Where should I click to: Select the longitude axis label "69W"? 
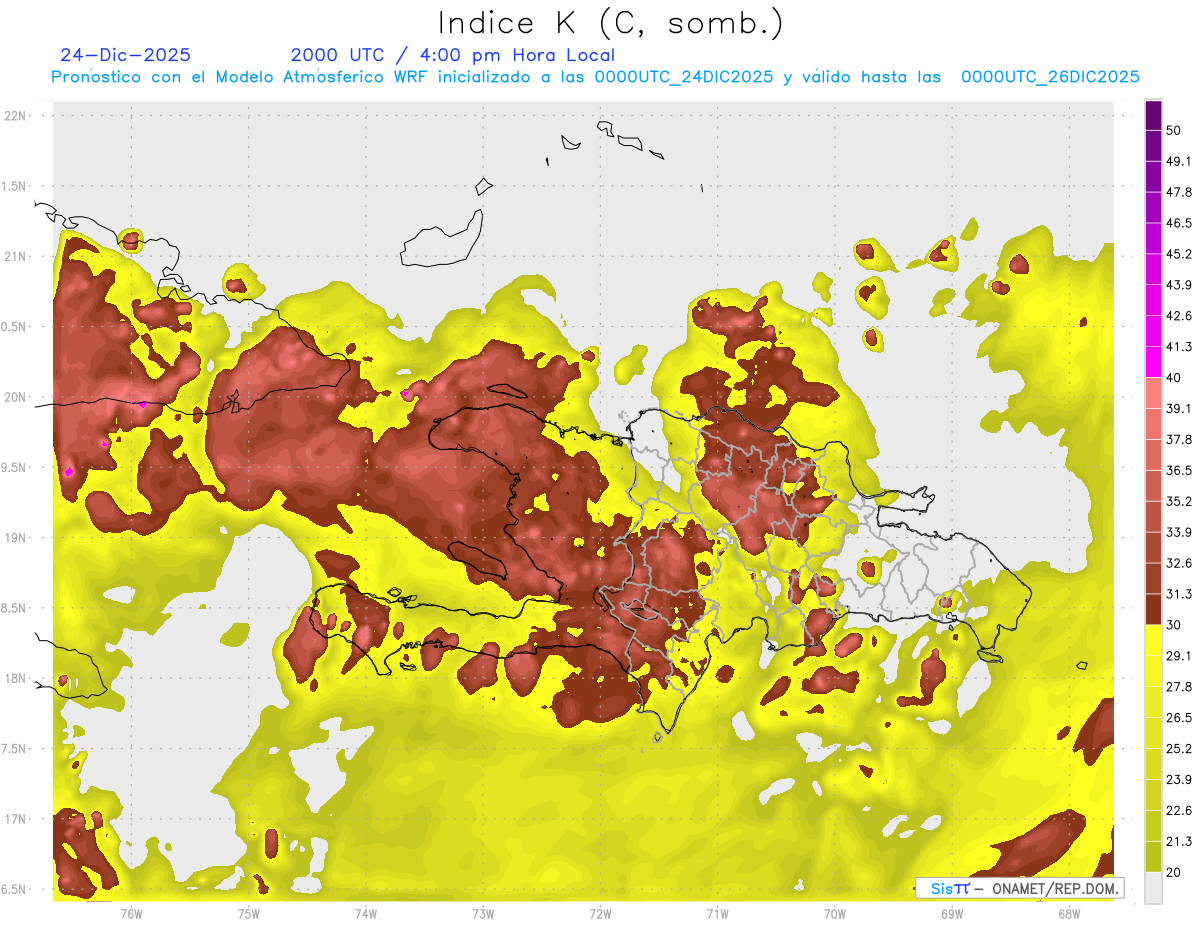pos(952,914)
